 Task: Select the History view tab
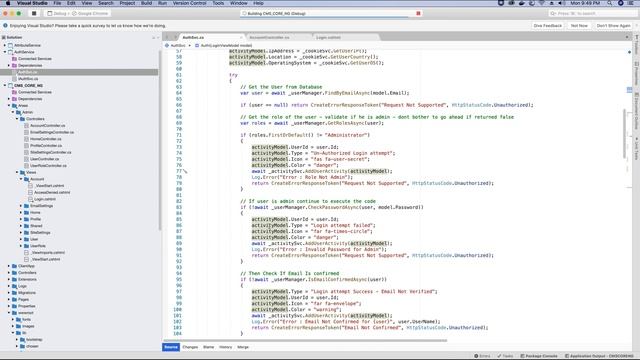click(x=226, y=347)
